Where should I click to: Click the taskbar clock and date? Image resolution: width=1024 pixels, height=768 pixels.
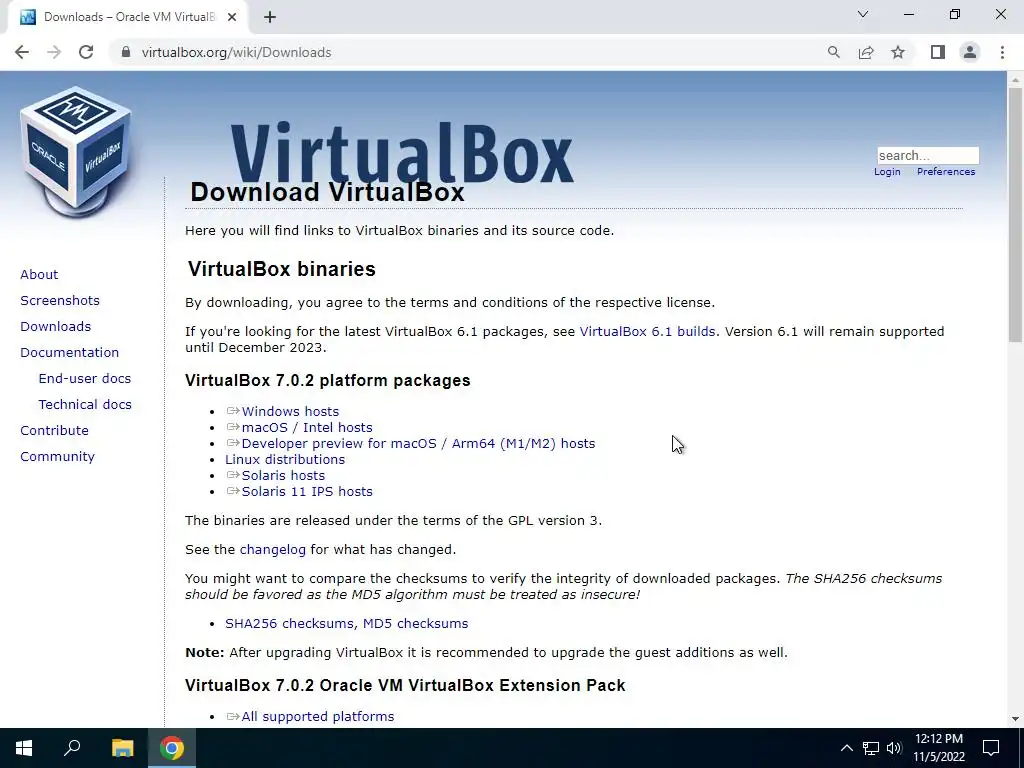tap(938, 748)
